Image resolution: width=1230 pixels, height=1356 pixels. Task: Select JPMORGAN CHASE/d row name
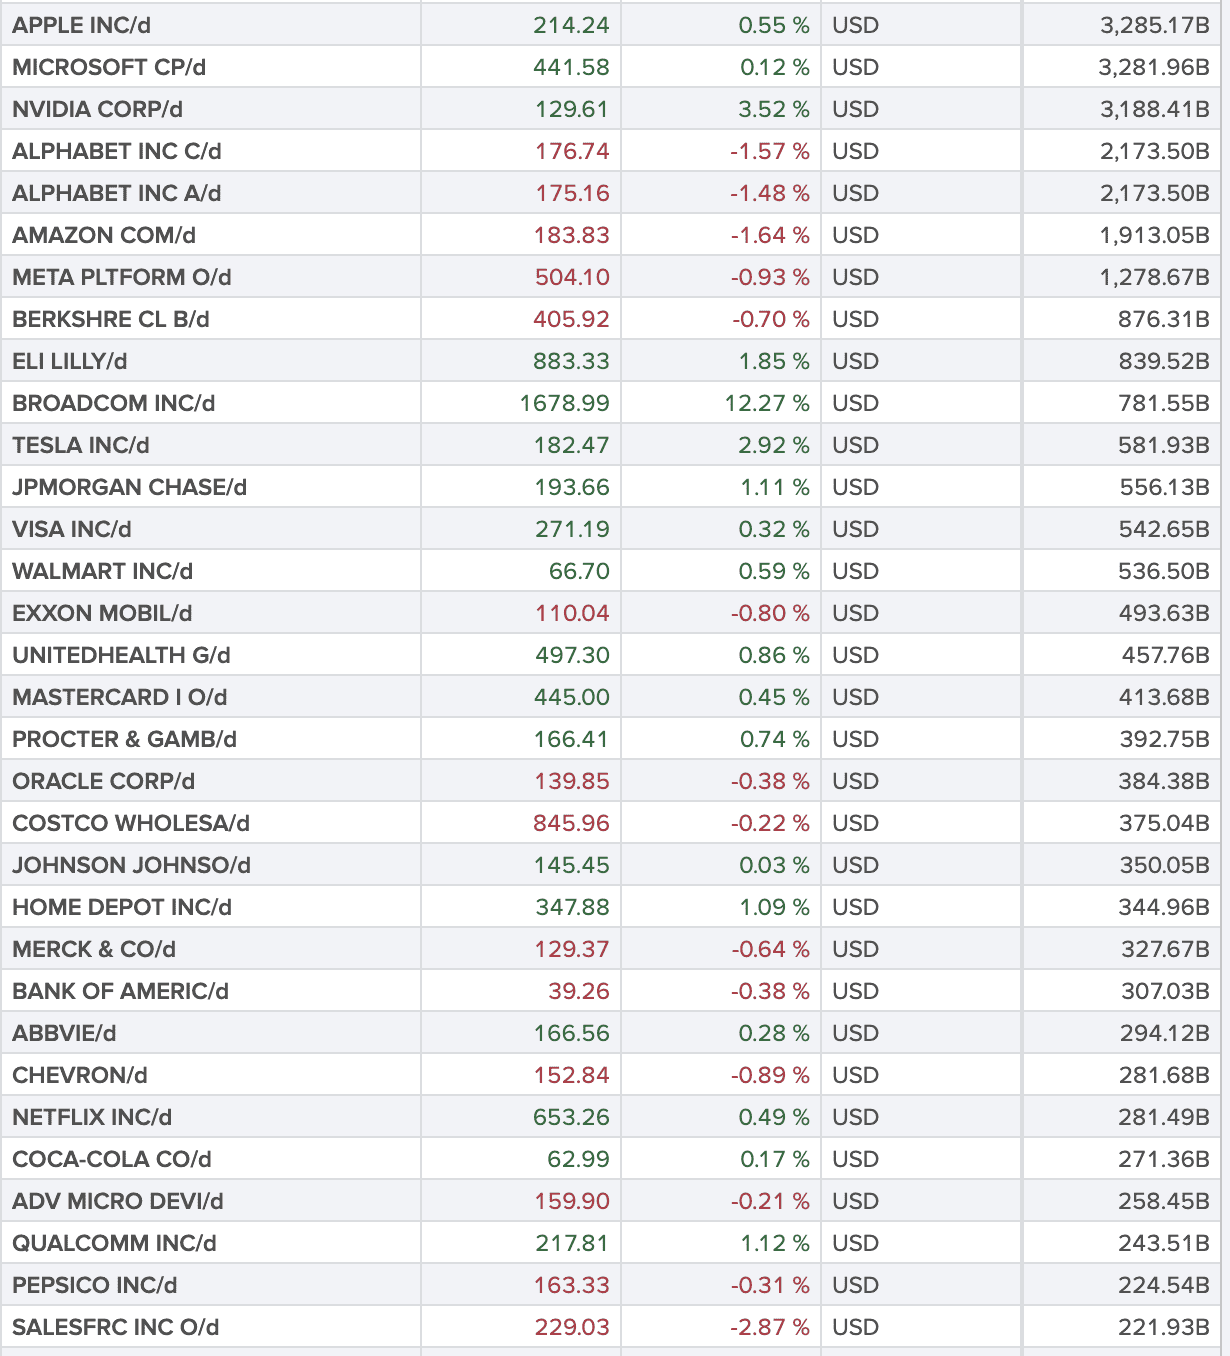(x=130, y=487)
